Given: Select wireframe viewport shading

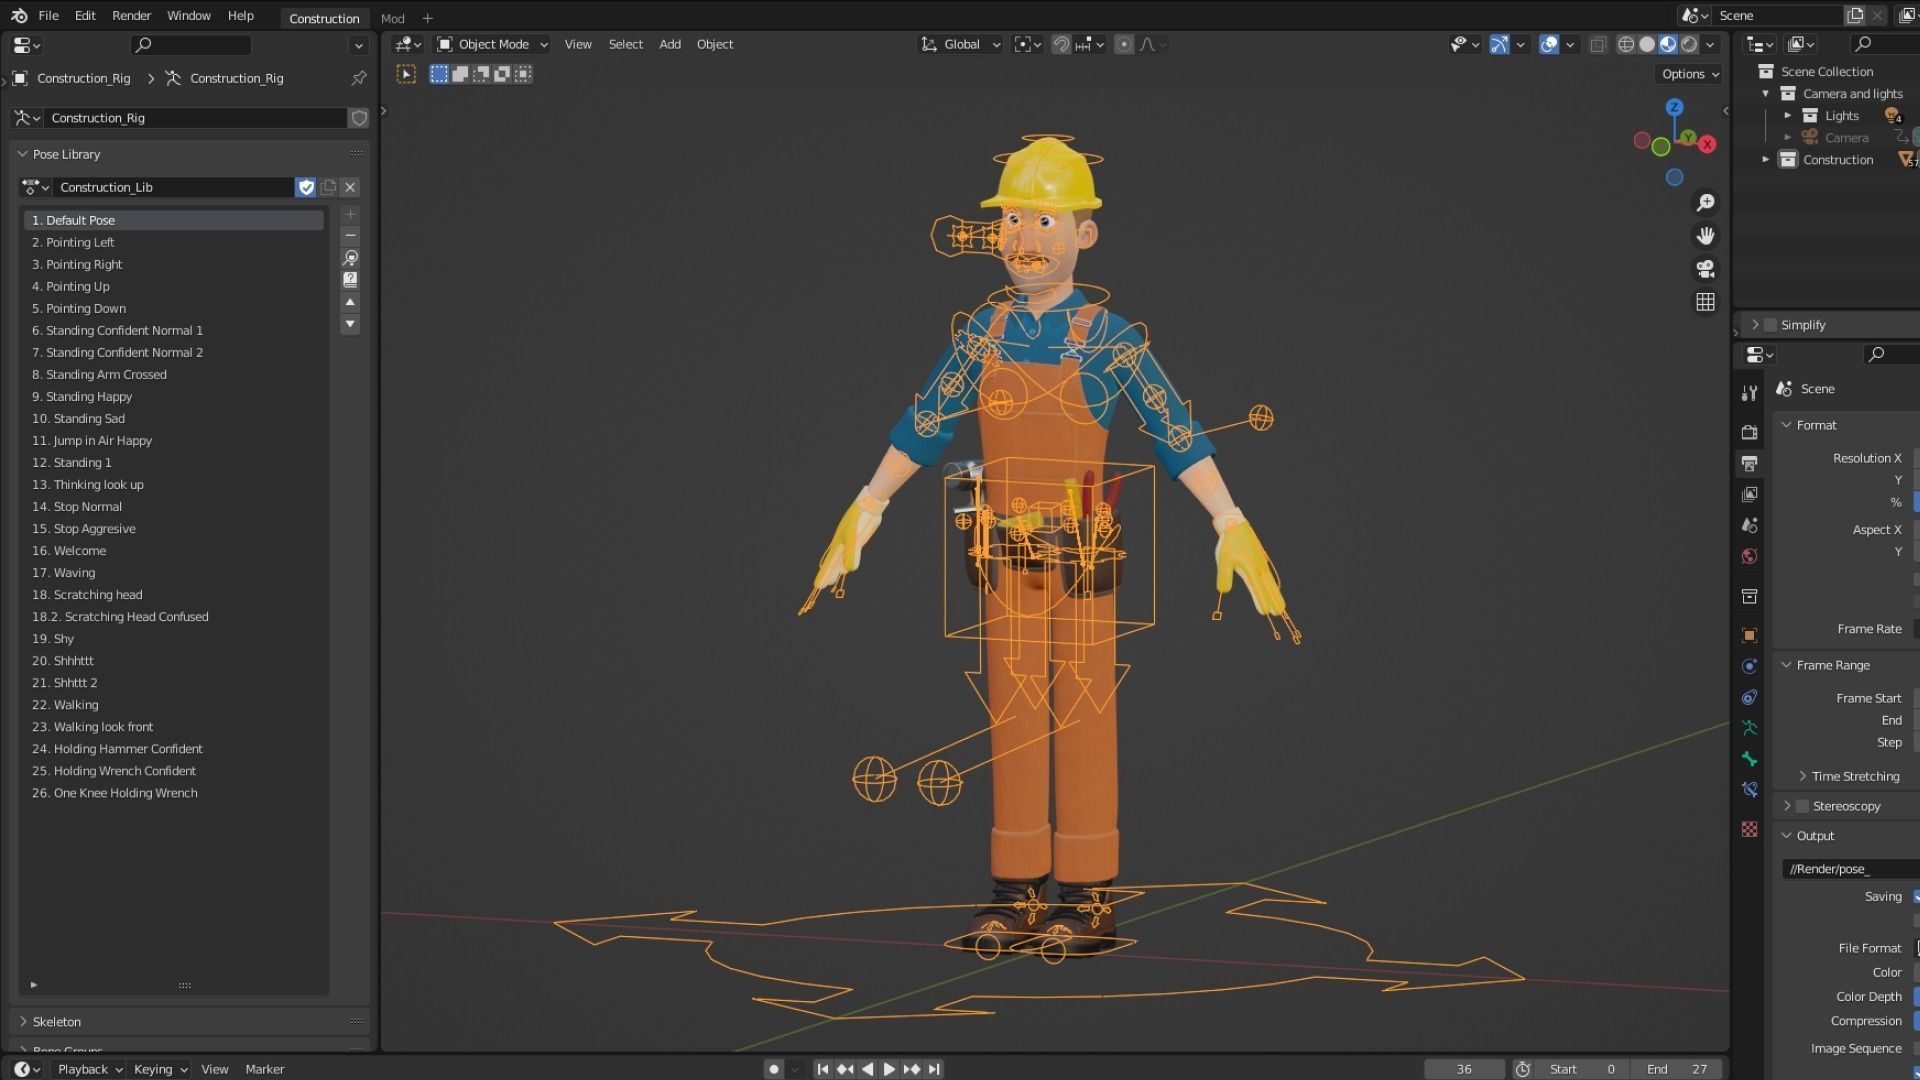Looking at the screenshot, I should click(1626, 44).
